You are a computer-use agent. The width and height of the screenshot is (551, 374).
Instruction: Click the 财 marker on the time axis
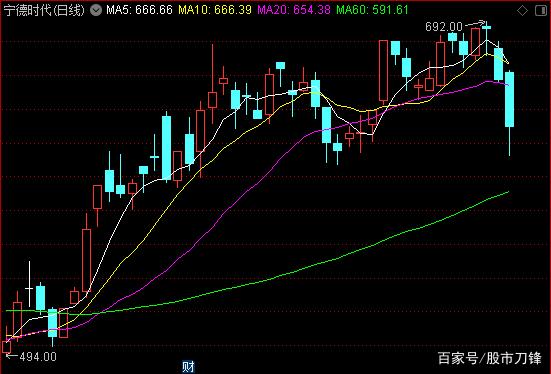click(188, 367)
